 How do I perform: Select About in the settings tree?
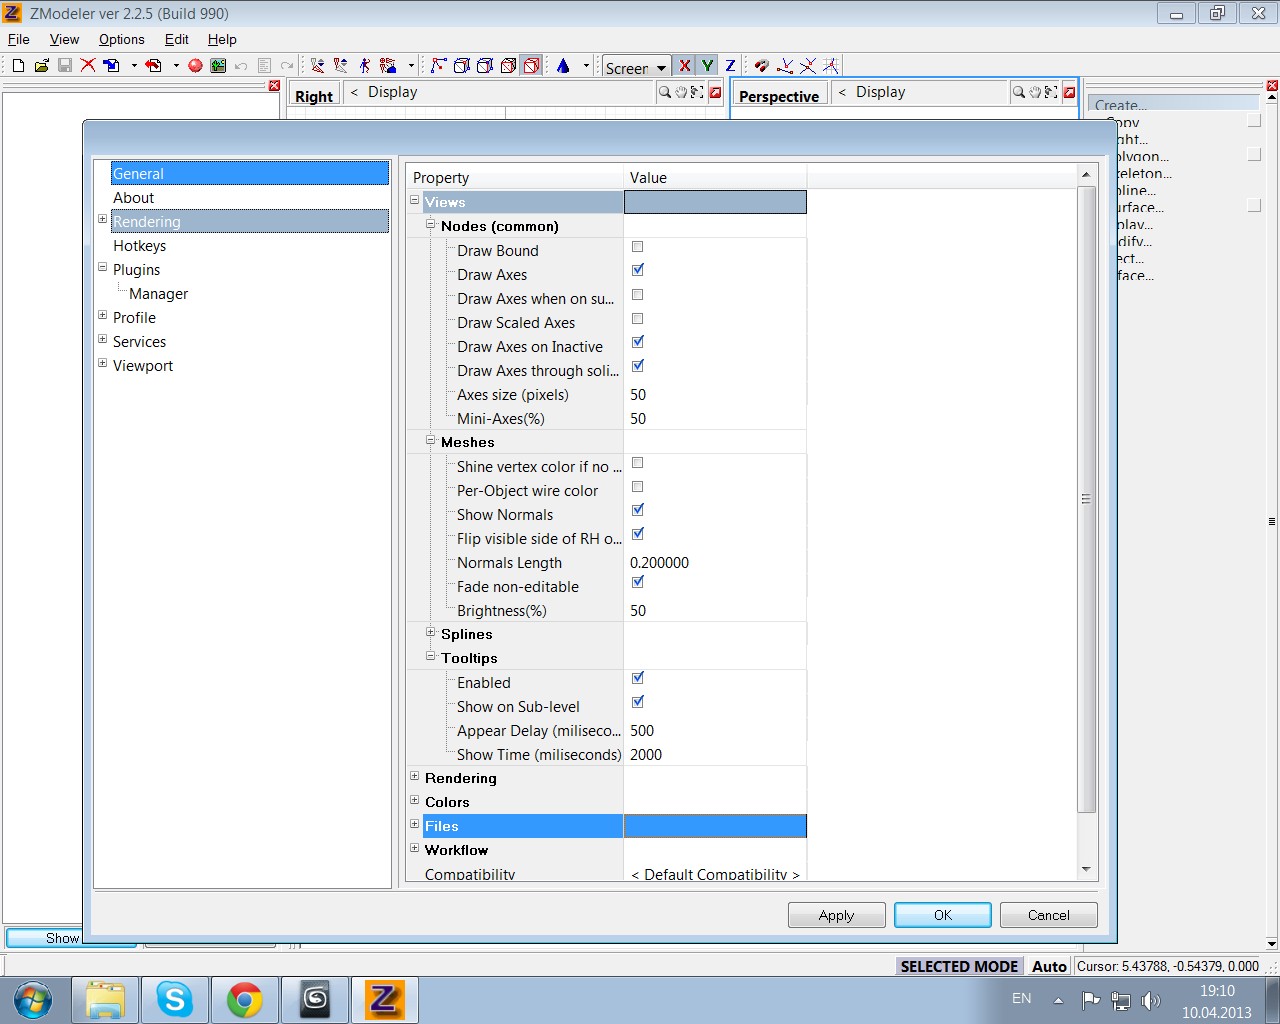click(133, 198)
